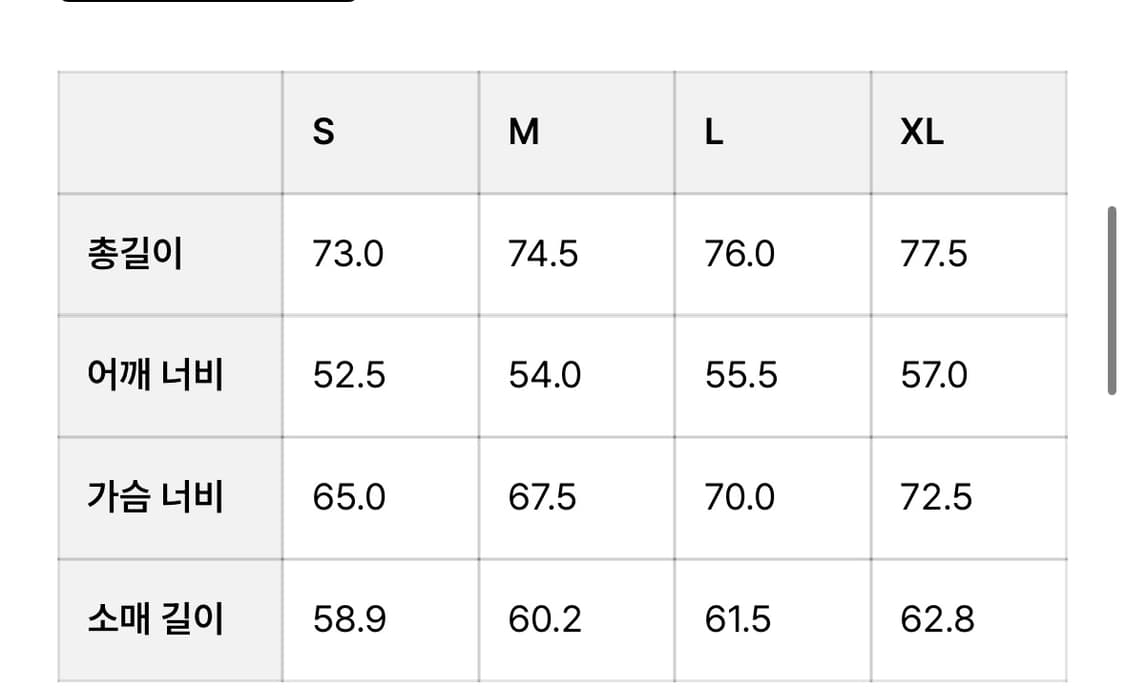Click the 소매 길이 row label
The image size is (1125, 690).
(x=155, y=619)
